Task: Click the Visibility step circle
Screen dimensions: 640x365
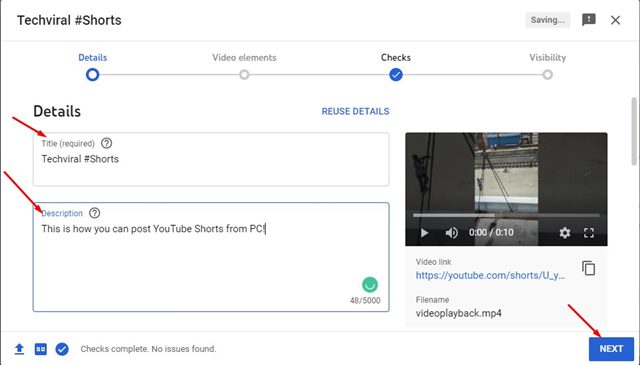Action: coord(548,75)
